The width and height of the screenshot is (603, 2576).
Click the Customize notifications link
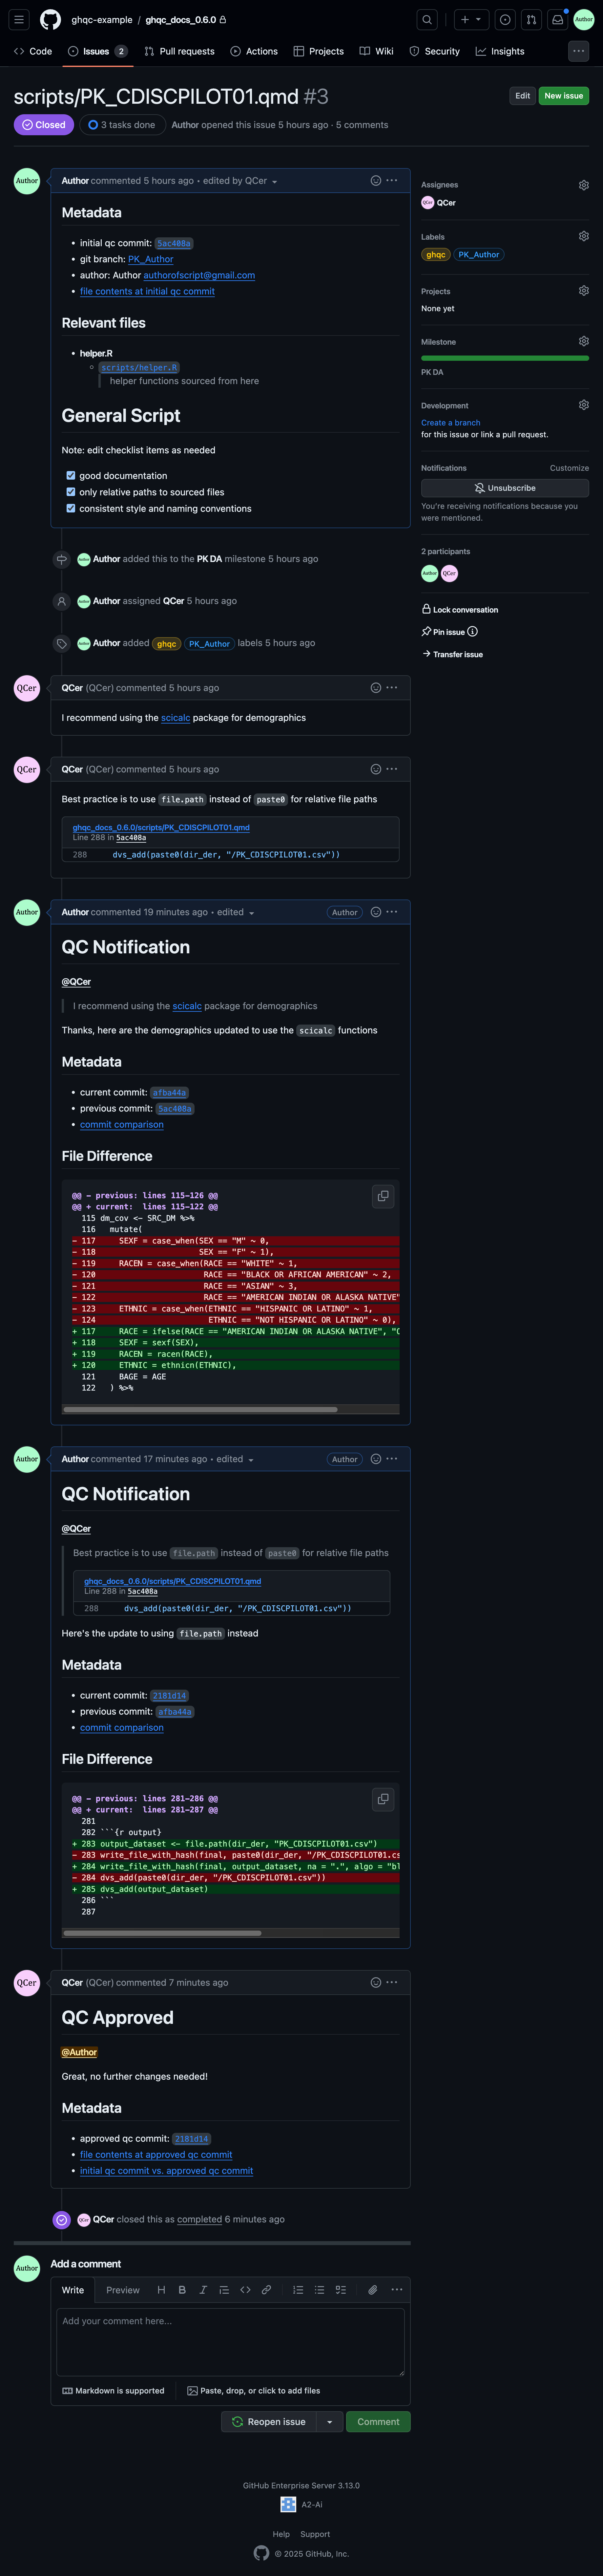tap(569, 468)
